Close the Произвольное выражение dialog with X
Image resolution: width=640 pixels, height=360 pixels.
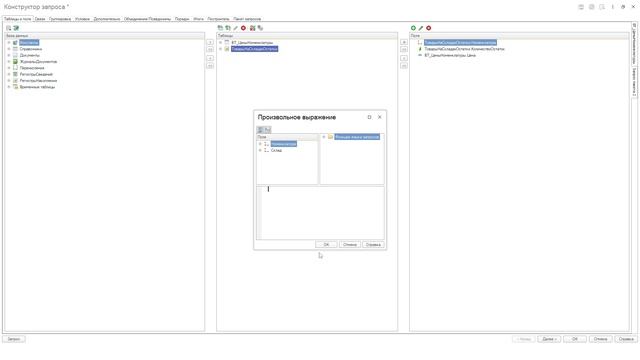click(380, 117)
